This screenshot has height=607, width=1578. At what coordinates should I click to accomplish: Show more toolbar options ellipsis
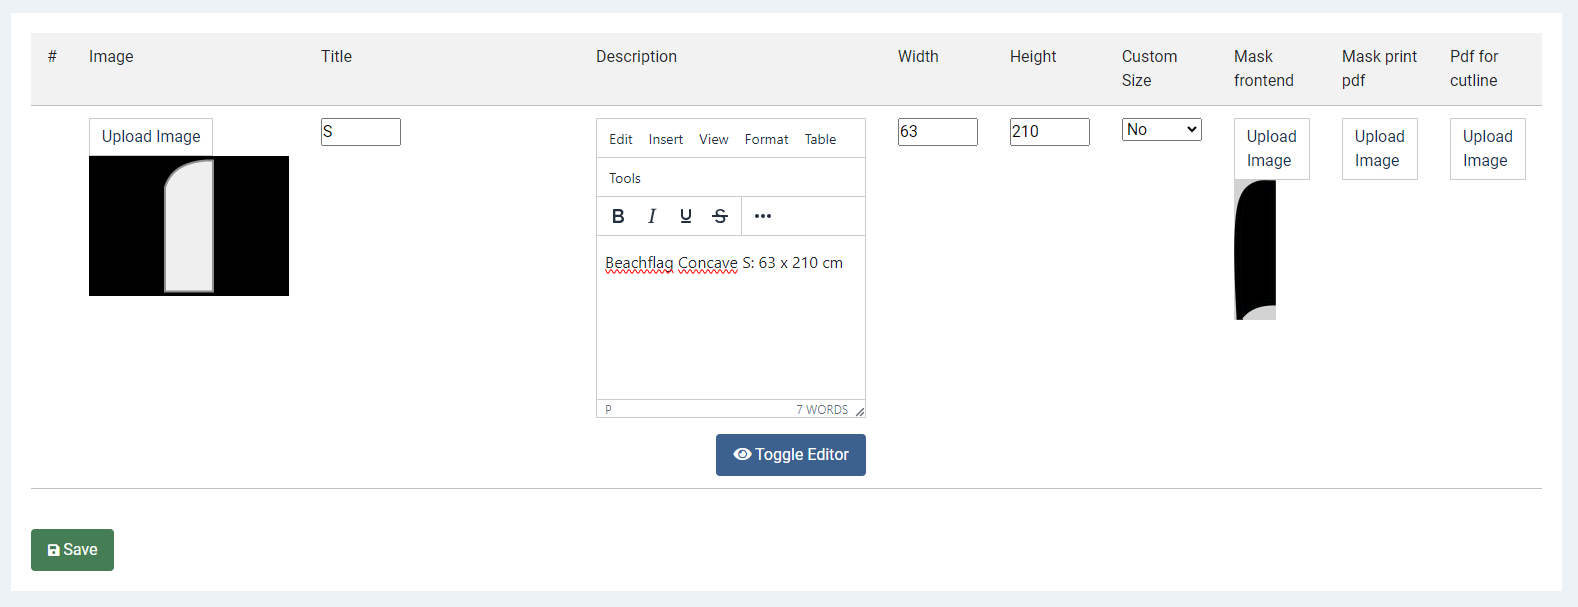[763, 216]
